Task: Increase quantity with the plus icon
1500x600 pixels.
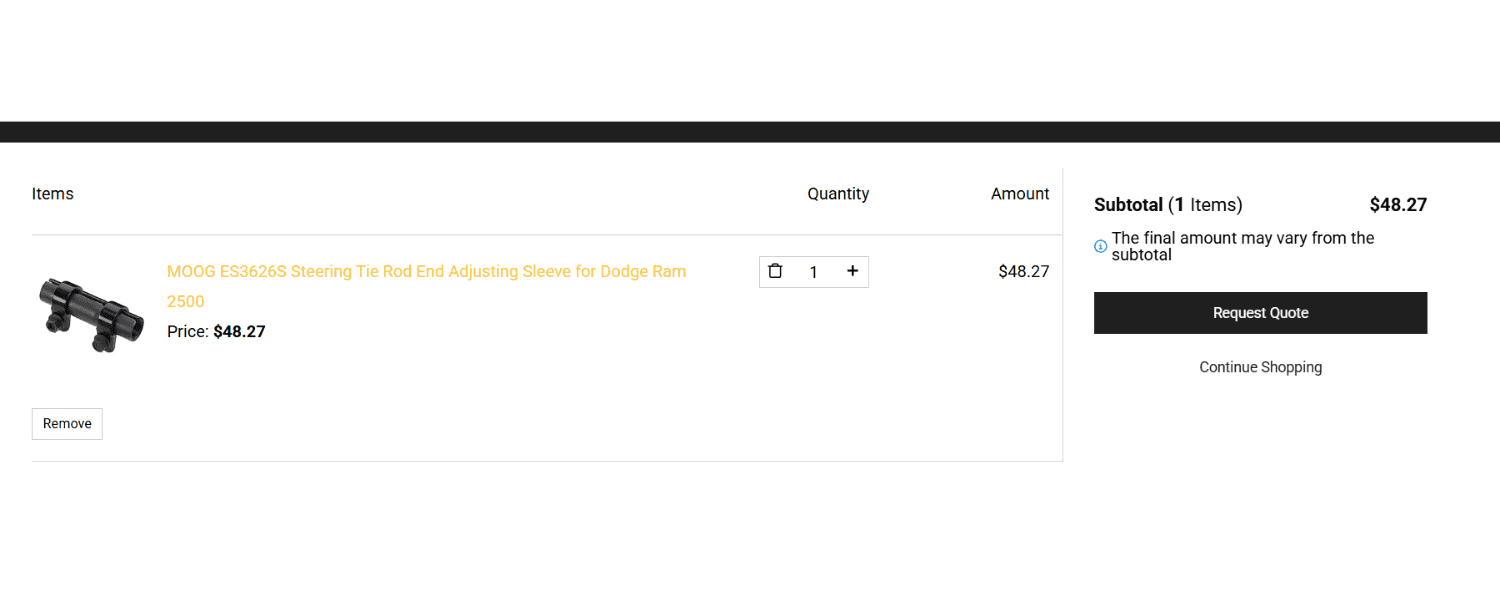Action: [852, 271]
